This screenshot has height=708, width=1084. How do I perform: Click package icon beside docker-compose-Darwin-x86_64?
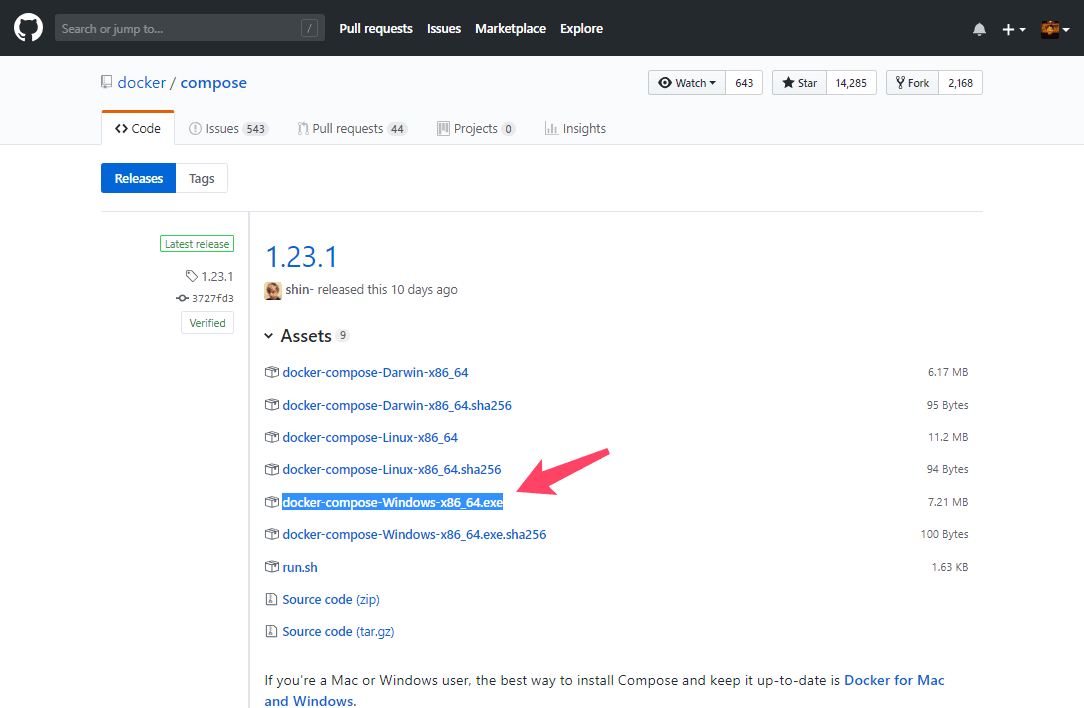(x=272, y=372)
